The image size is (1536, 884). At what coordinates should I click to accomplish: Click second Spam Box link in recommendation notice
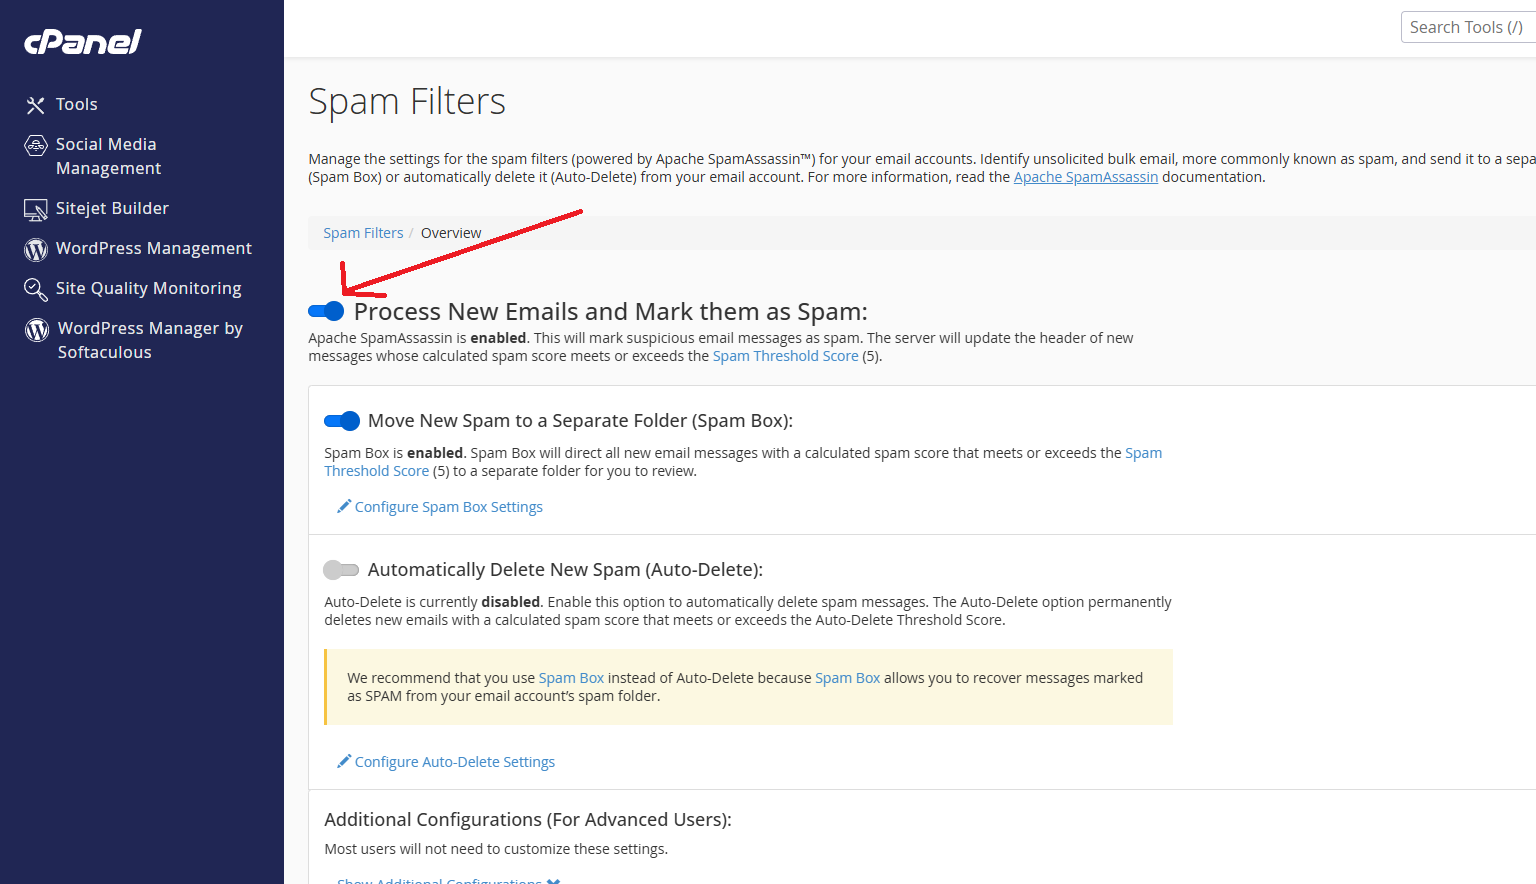(x=848, y=678)
